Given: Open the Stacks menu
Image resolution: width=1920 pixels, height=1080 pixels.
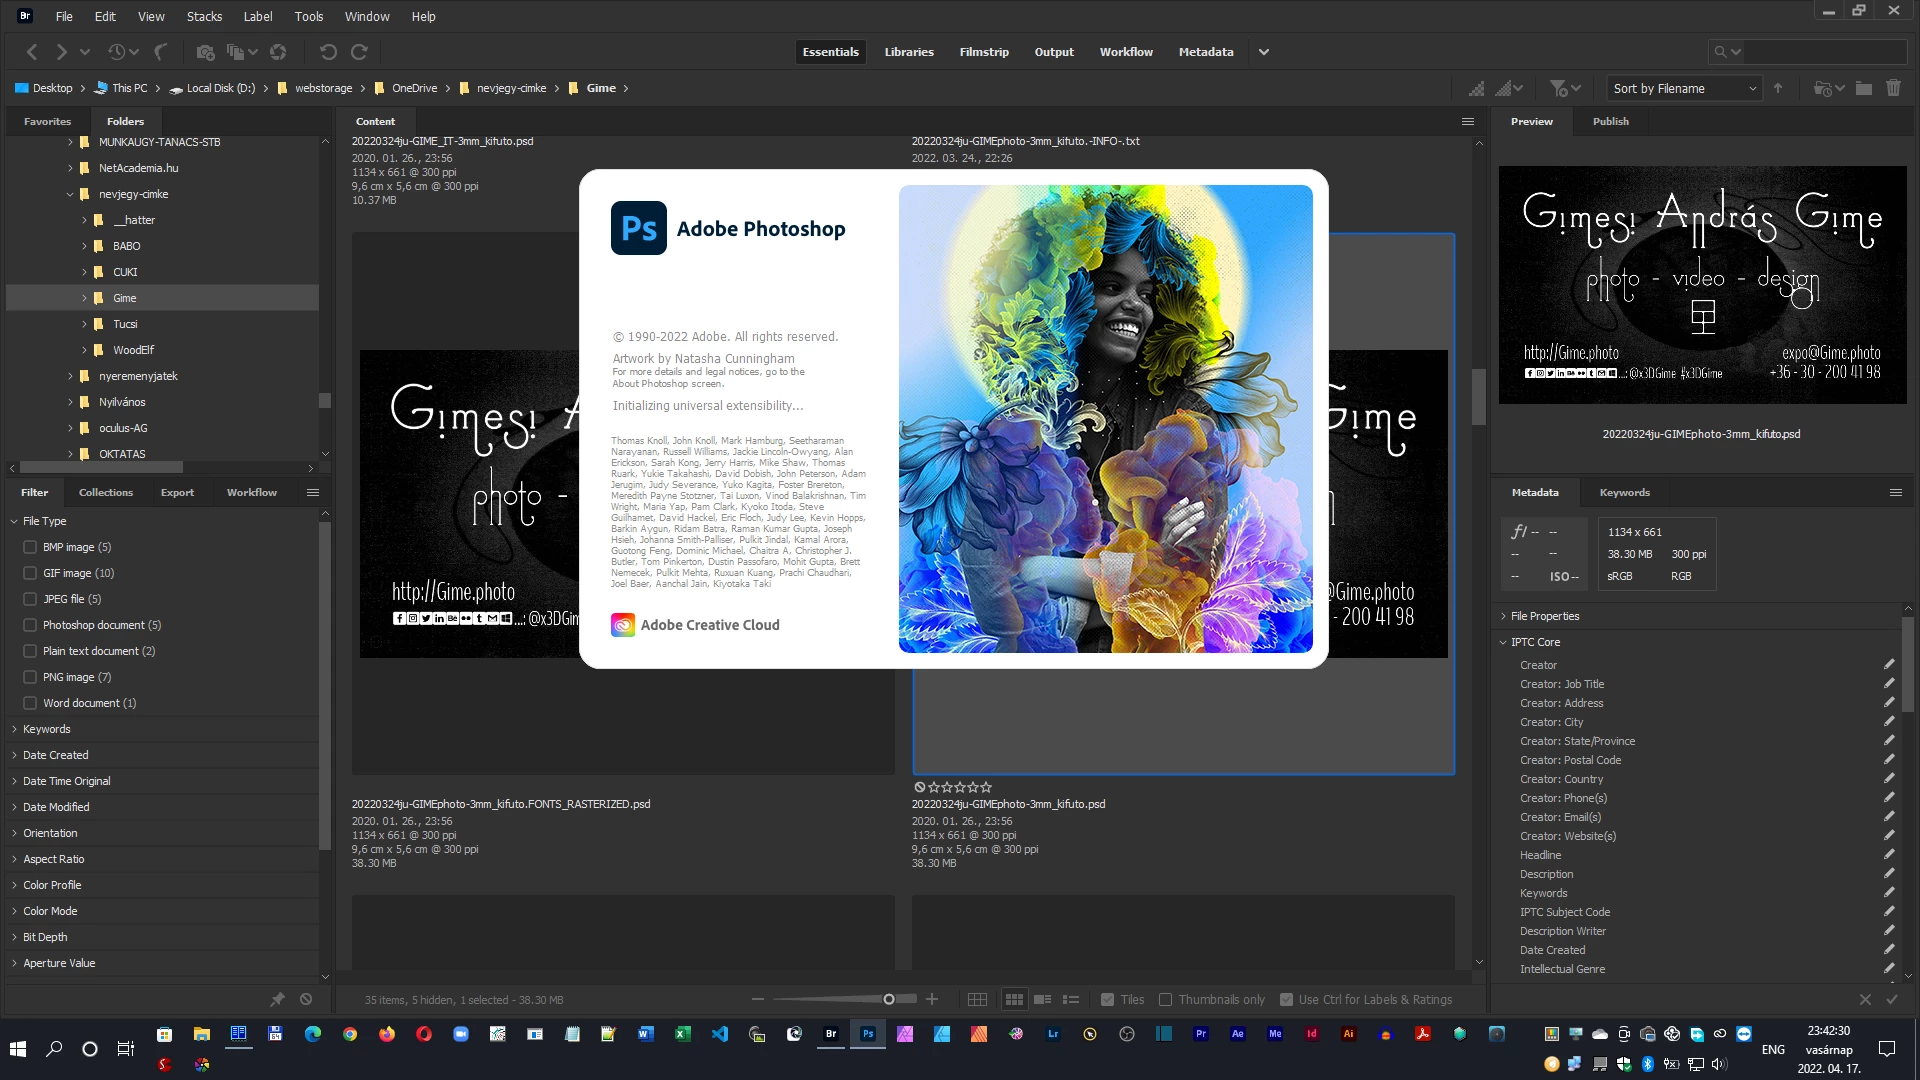Looking at the screenshot, I should 204,16.
